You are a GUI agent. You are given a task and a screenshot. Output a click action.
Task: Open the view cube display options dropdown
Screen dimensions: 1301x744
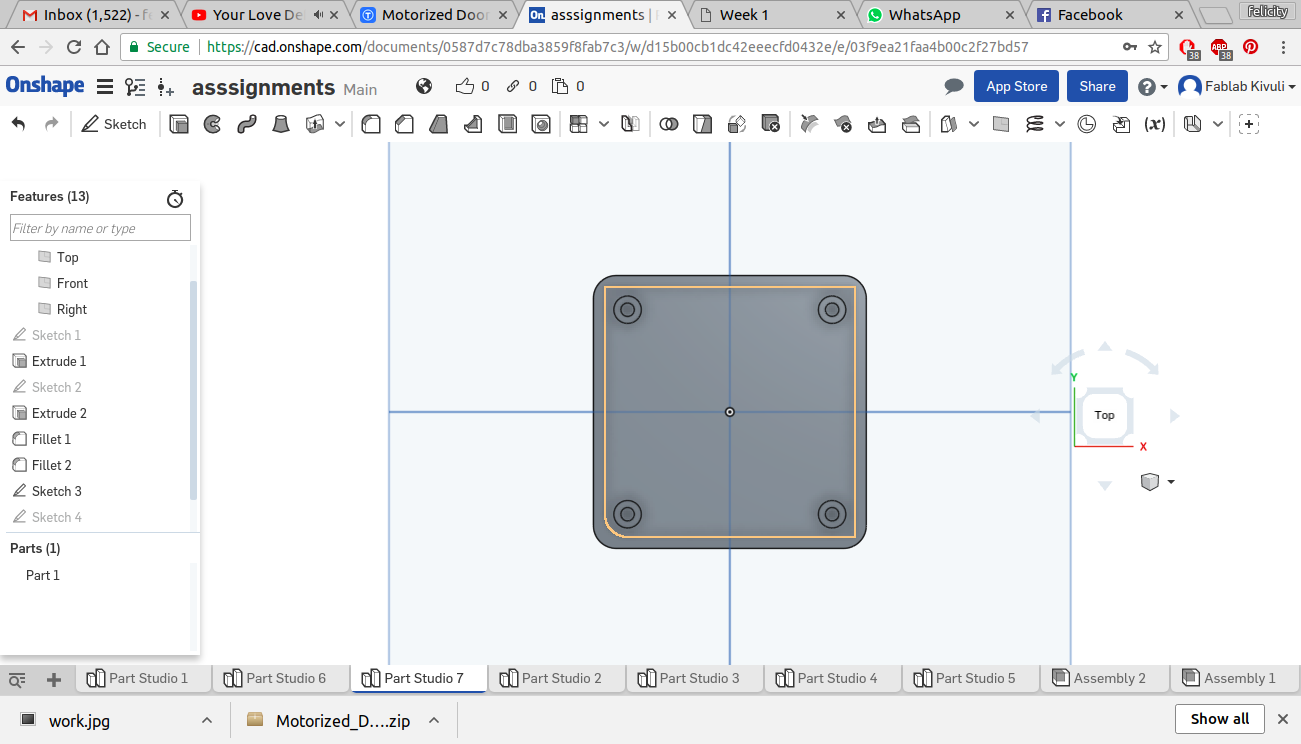pyautogui.click(x=1171, y=482)
